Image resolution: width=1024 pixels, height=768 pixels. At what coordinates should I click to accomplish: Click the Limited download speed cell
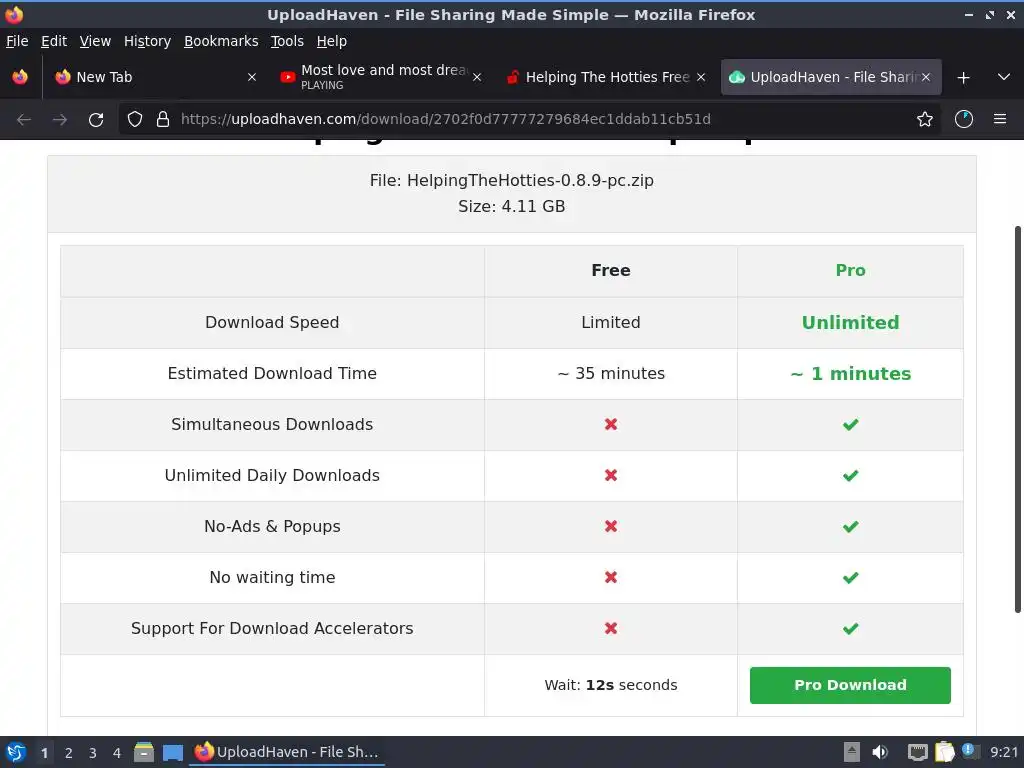pyautogui.click(x=611, y=323)
